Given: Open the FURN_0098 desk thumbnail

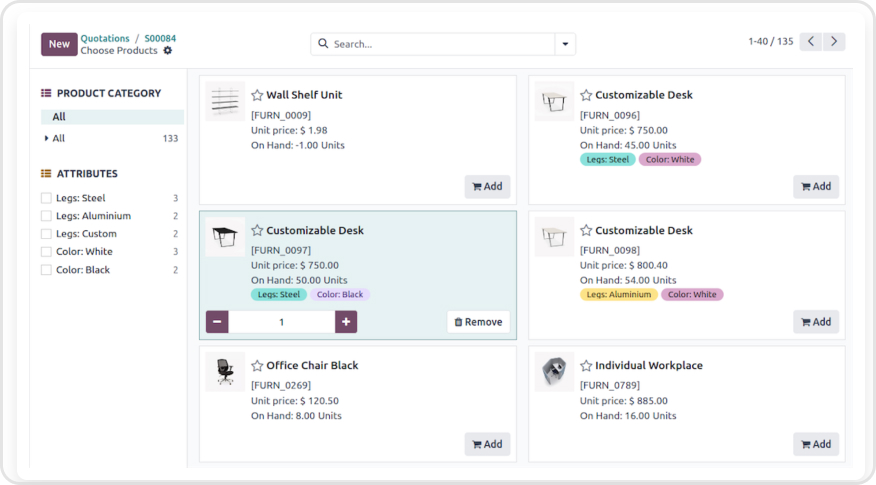Looking at the screenshot, I should click(x=554, y=236).
